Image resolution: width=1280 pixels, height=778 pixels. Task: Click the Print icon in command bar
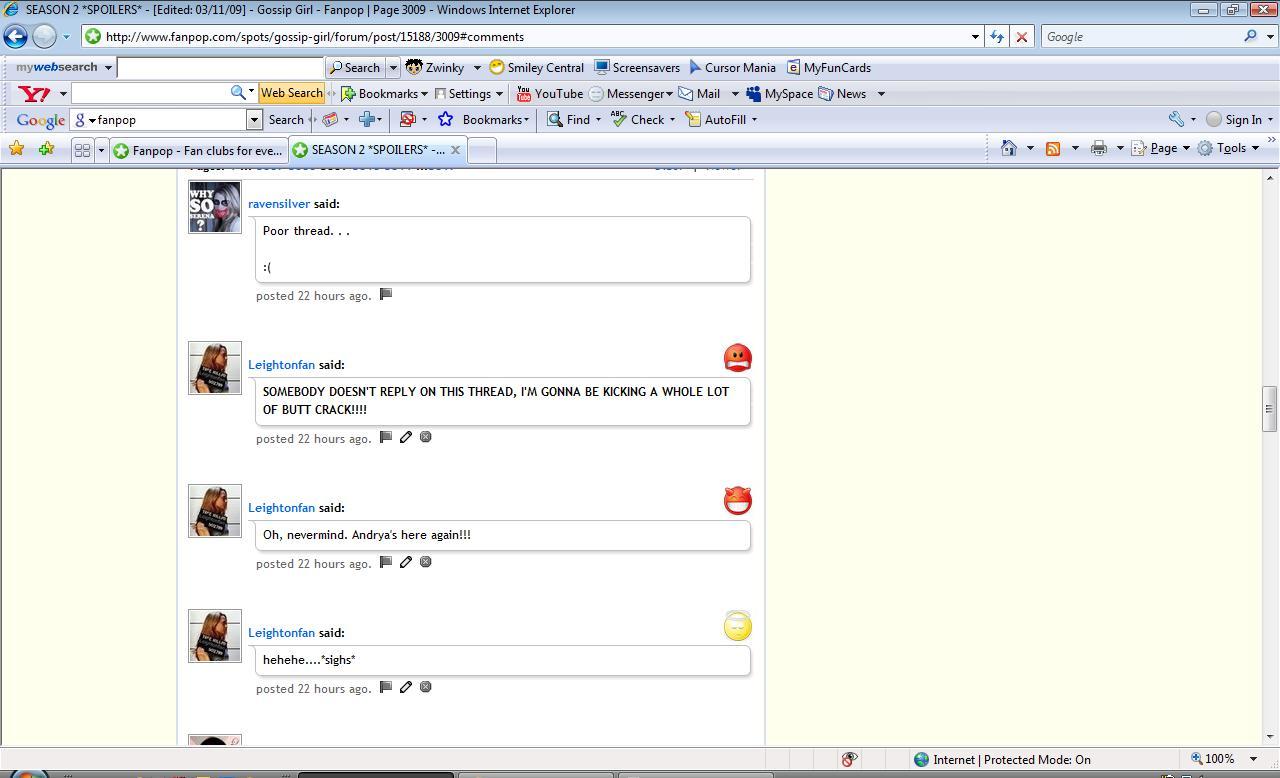1099,148
